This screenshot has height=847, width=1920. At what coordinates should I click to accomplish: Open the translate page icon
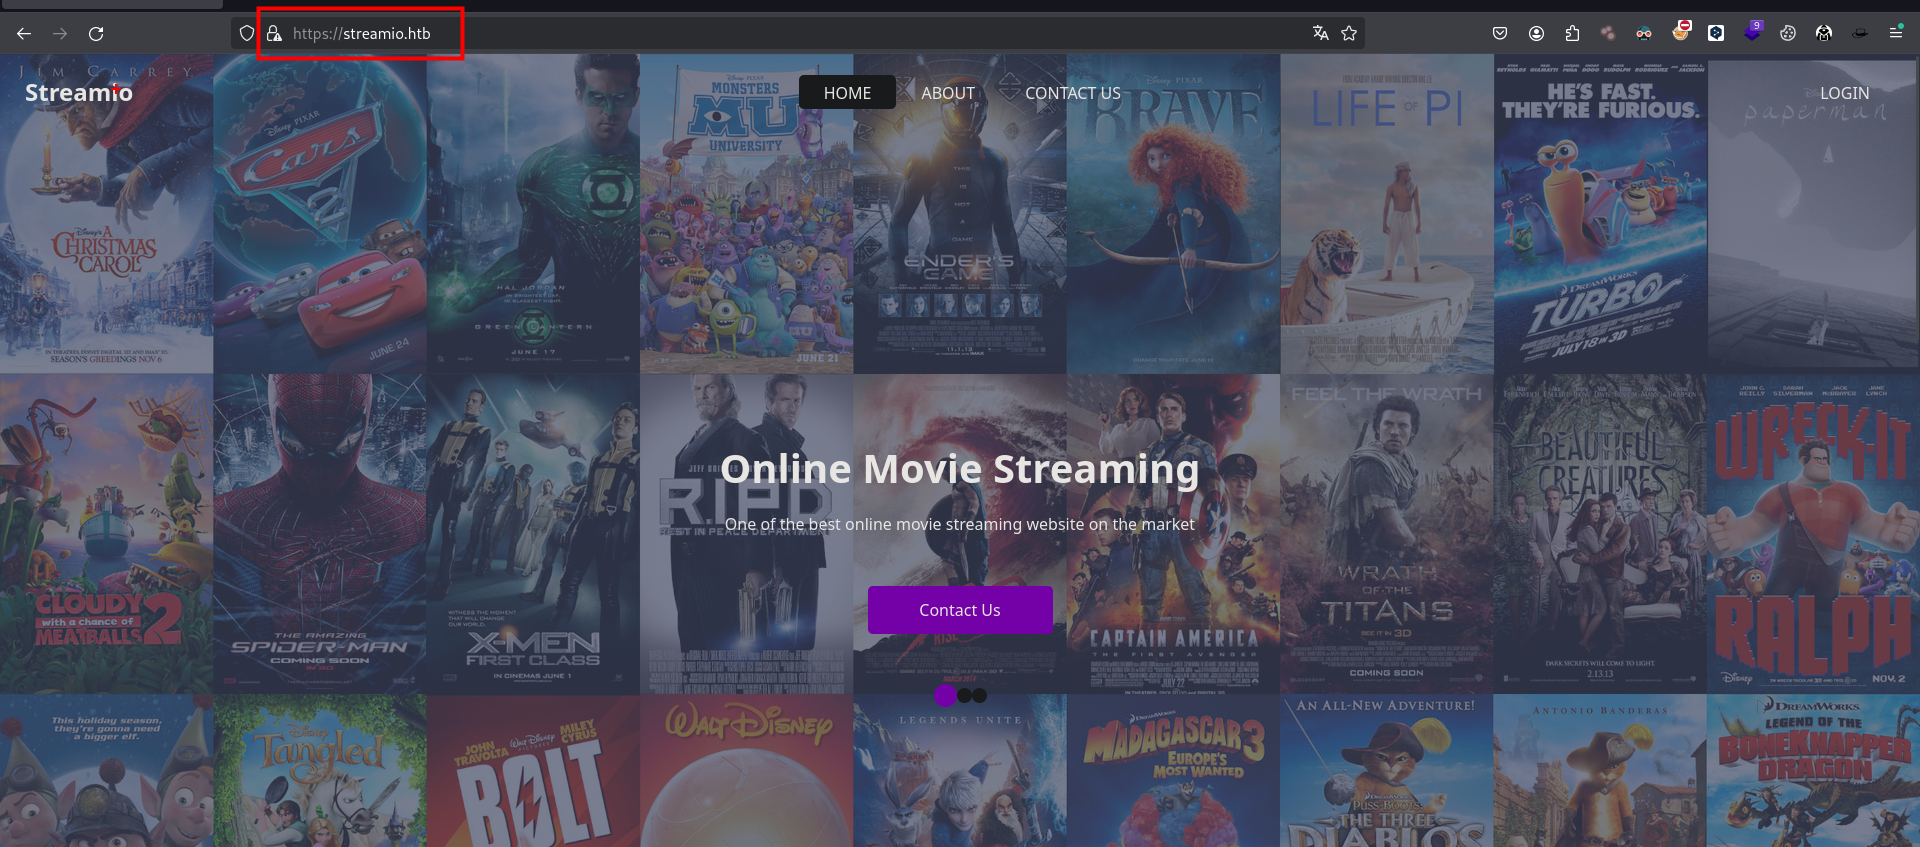(x=1321, y=34)
